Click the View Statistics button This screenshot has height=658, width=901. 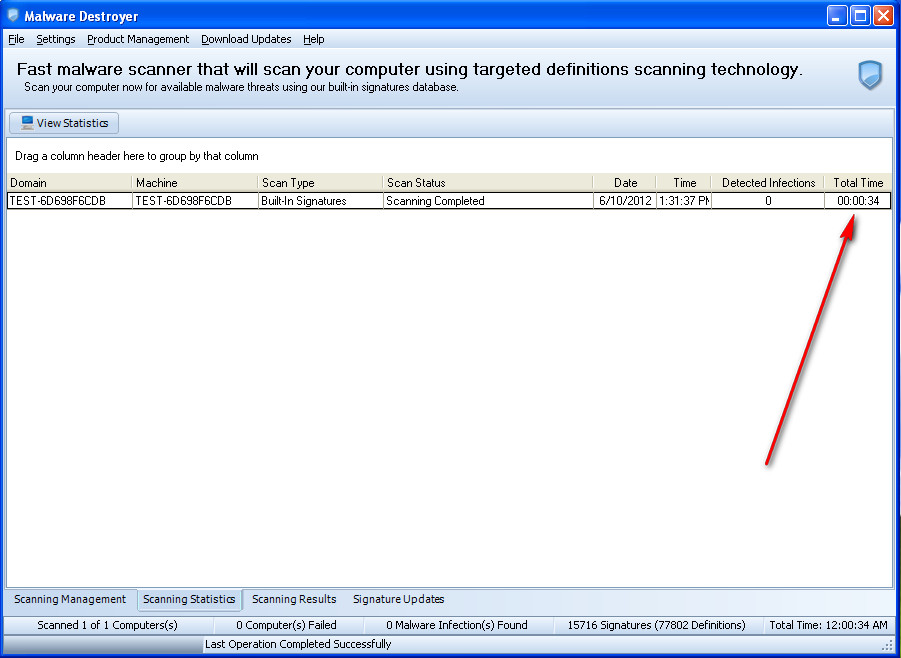[x=64, y=123]
